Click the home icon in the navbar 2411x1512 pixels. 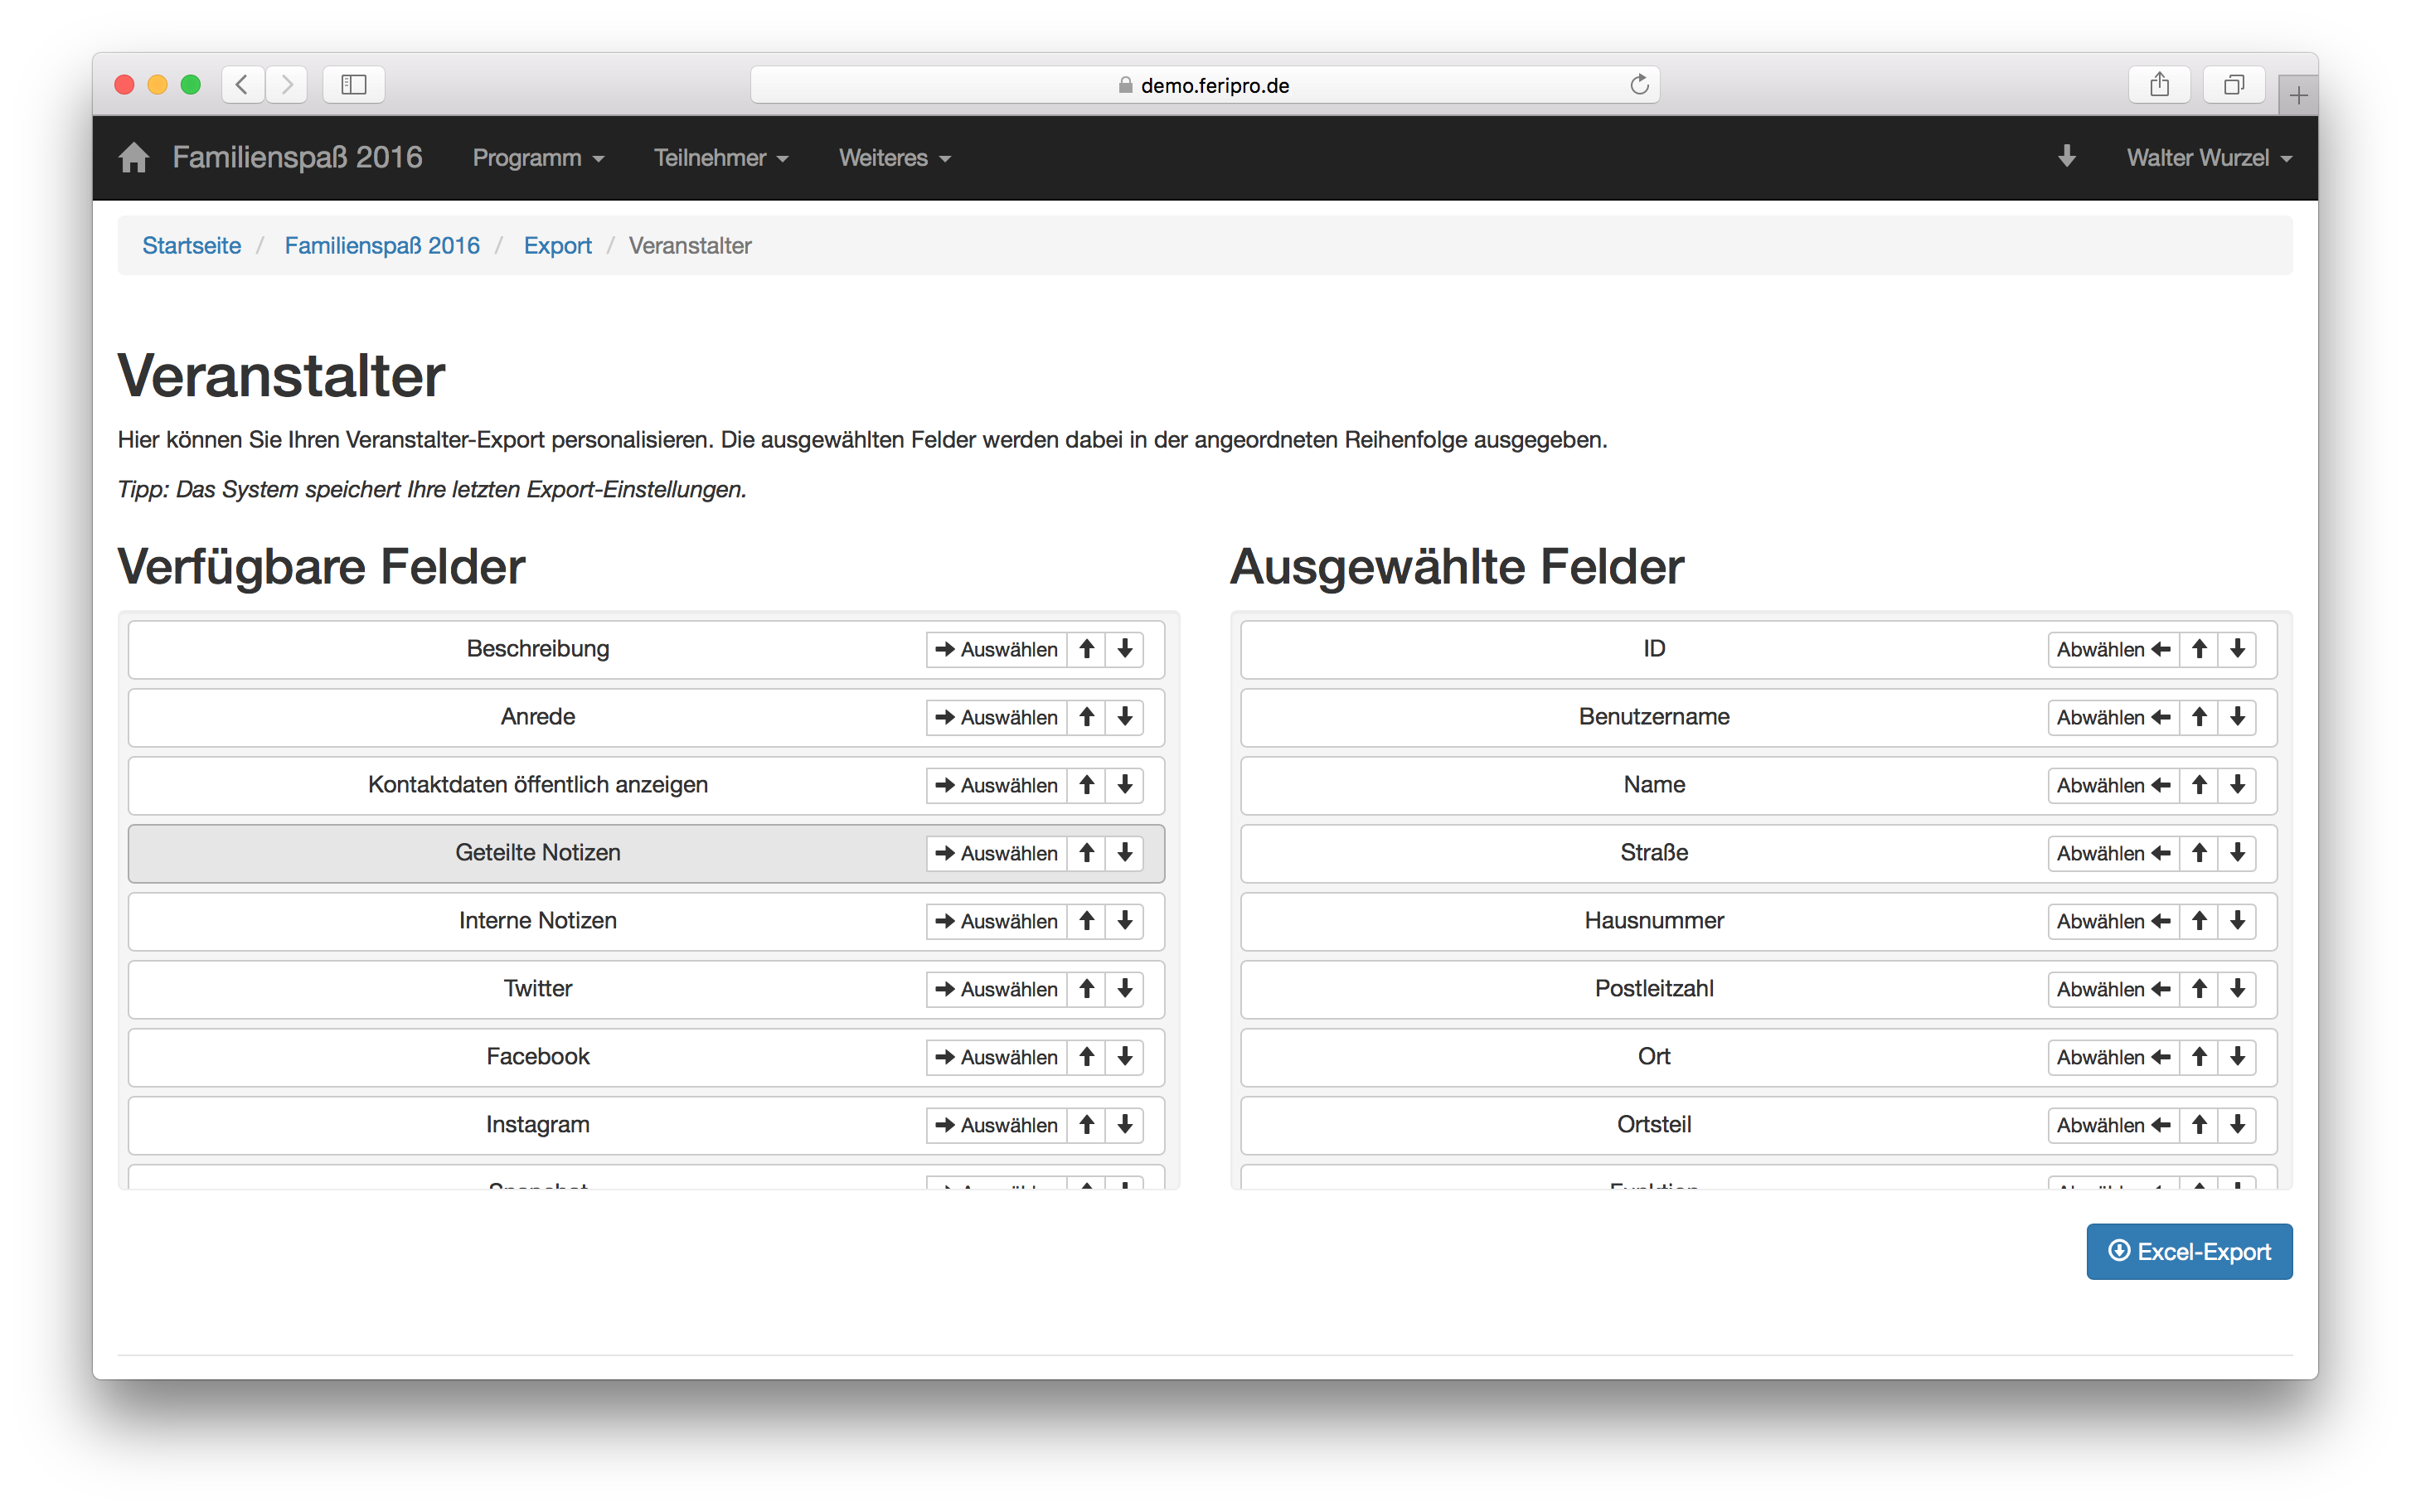[x=133, y=158]
